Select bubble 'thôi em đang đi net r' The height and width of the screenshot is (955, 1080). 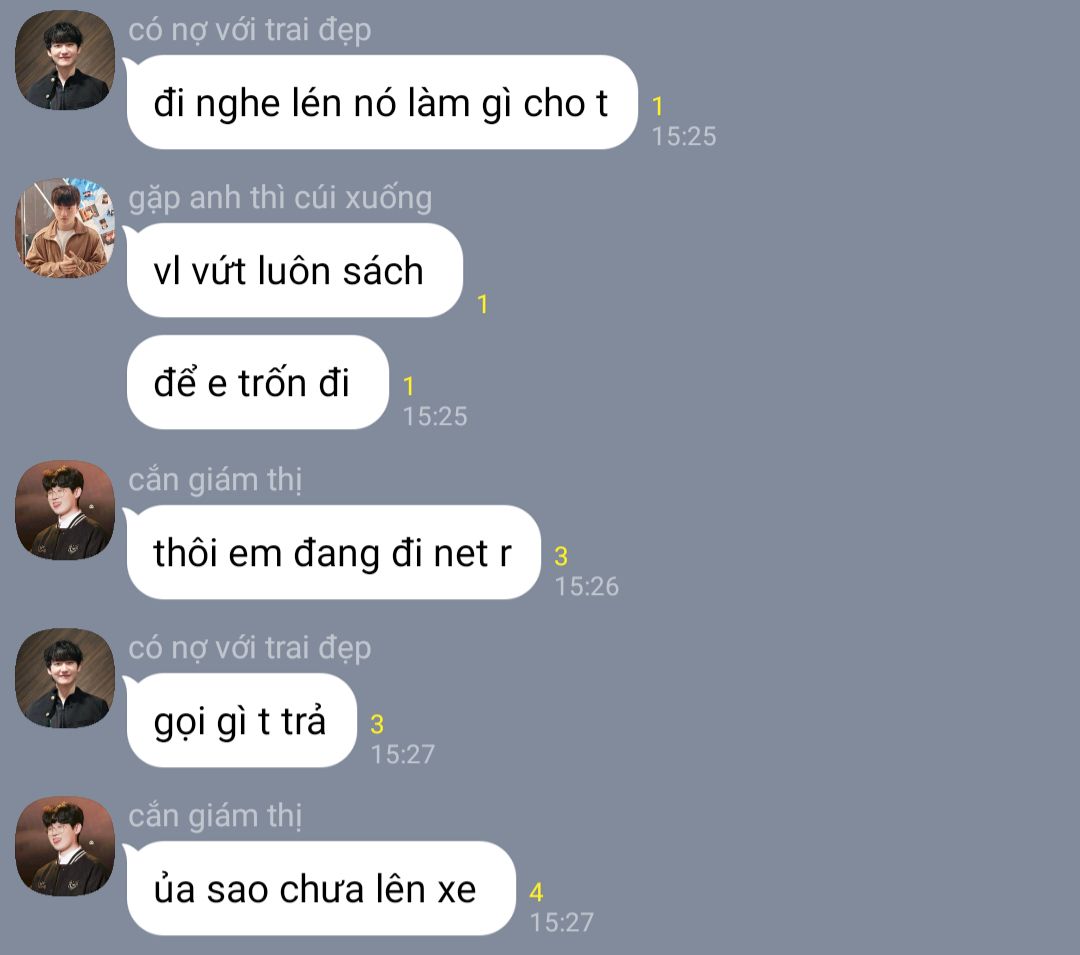(333, 552)
